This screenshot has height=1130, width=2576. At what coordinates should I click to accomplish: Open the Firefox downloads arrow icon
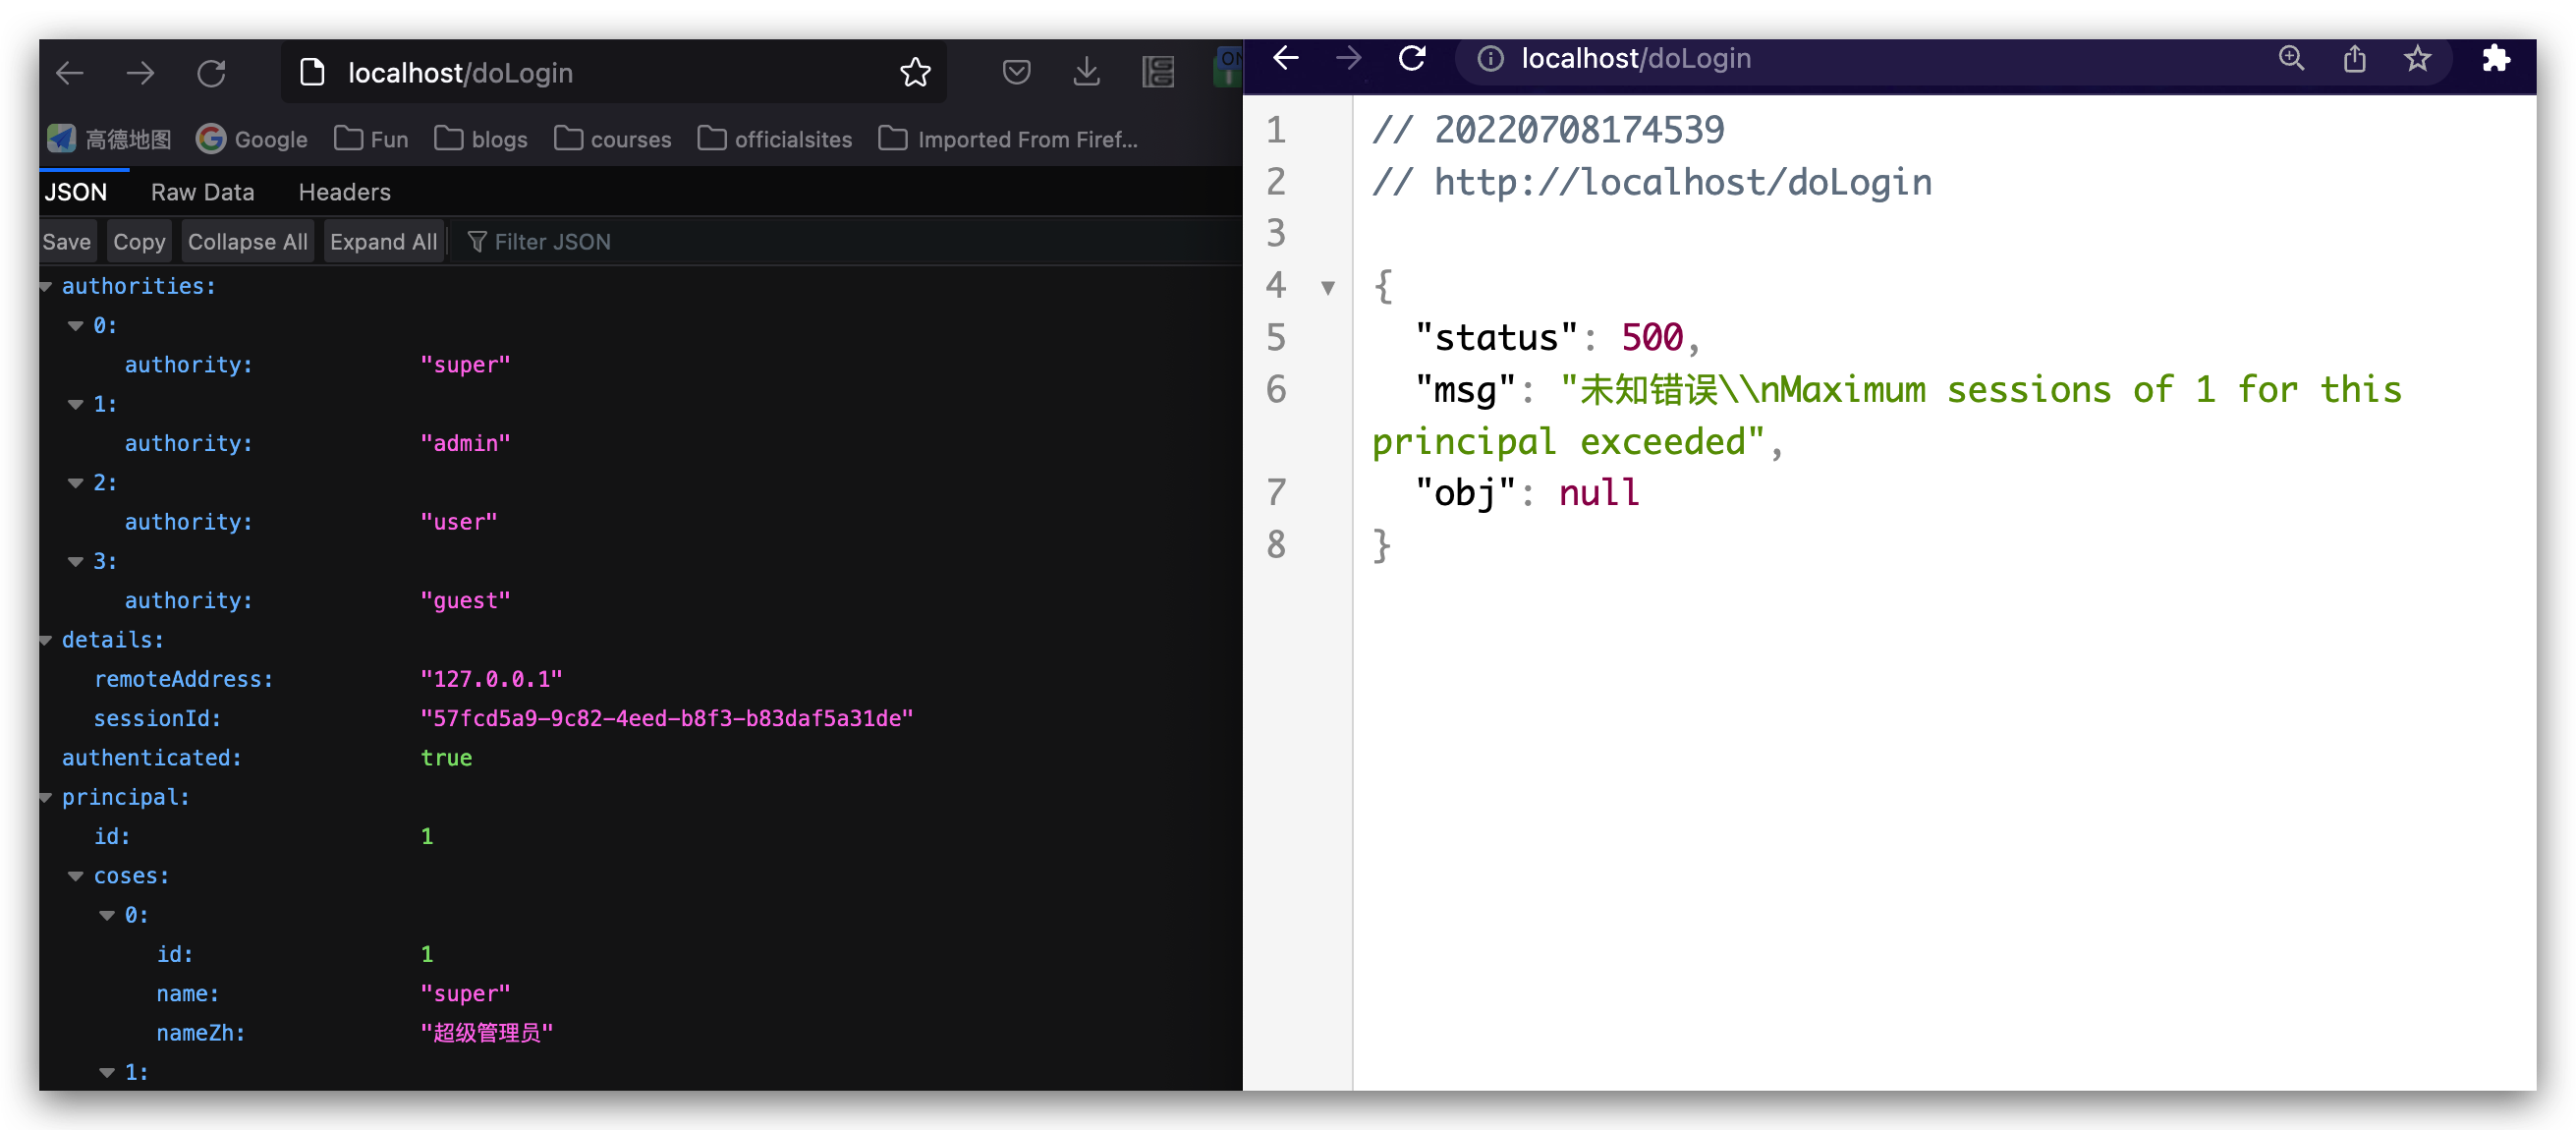tap(1086, 72)
